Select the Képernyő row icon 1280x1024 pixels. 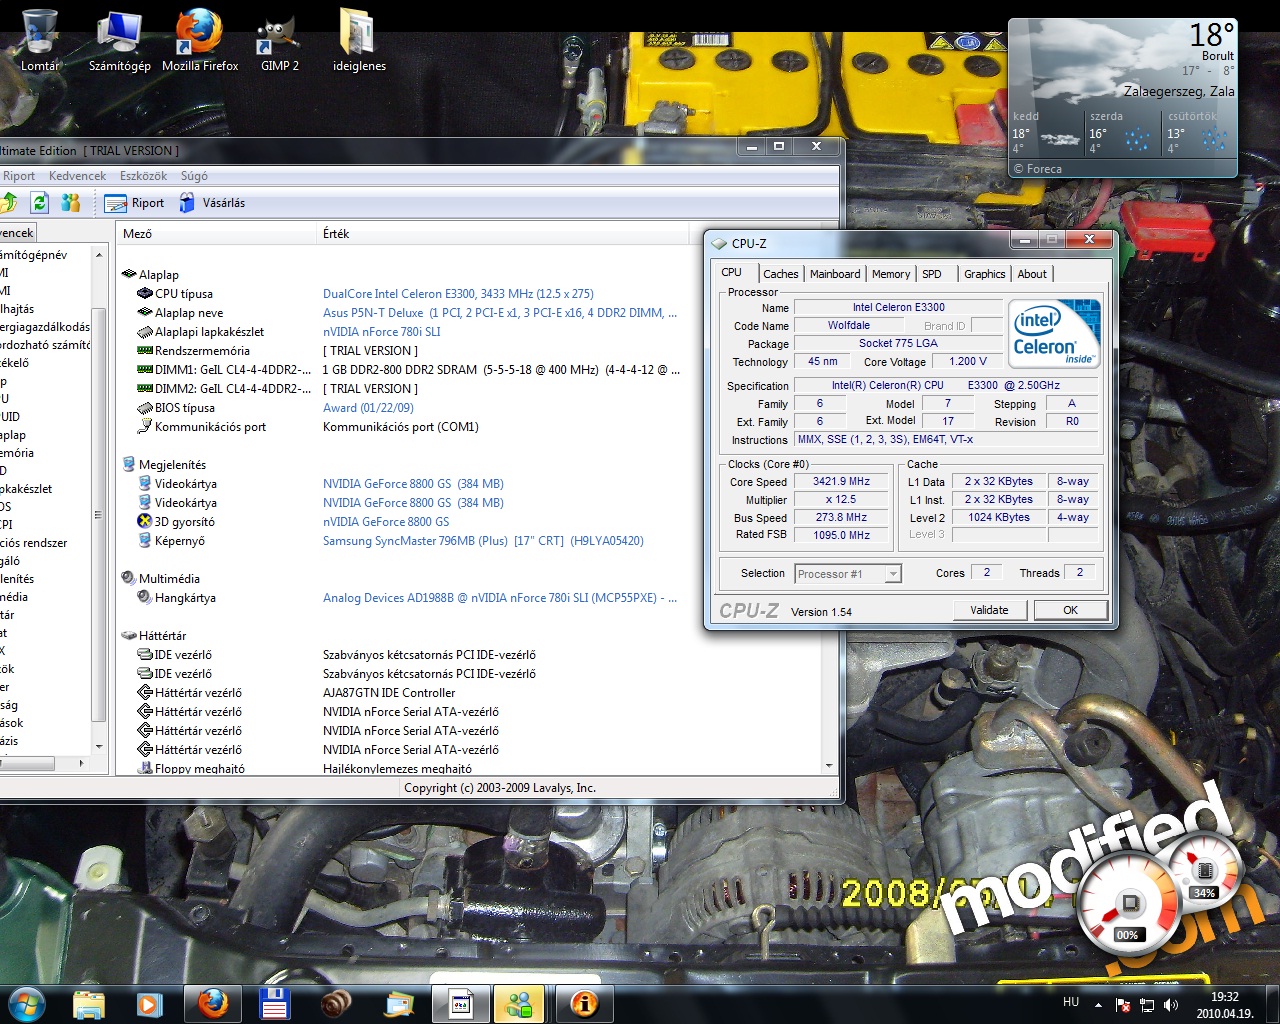(x=145, y=541)
